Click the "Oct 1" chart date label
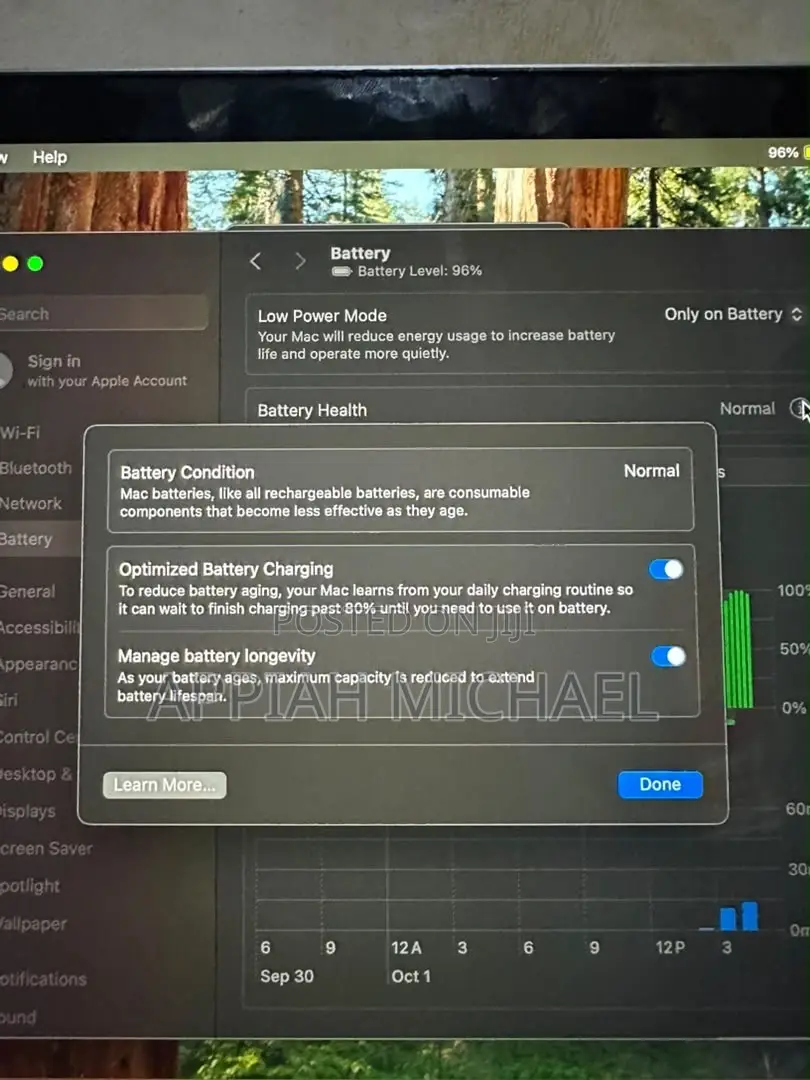The height and width of the screenshot is (1080, 810). tap(411, 977)
